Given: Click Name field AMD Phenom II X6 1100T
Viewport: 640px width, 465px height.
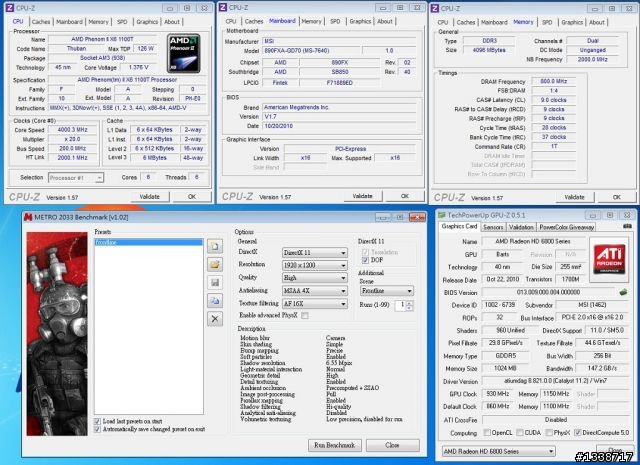Looking at the screenshot, I should click(x=102, y=39).
